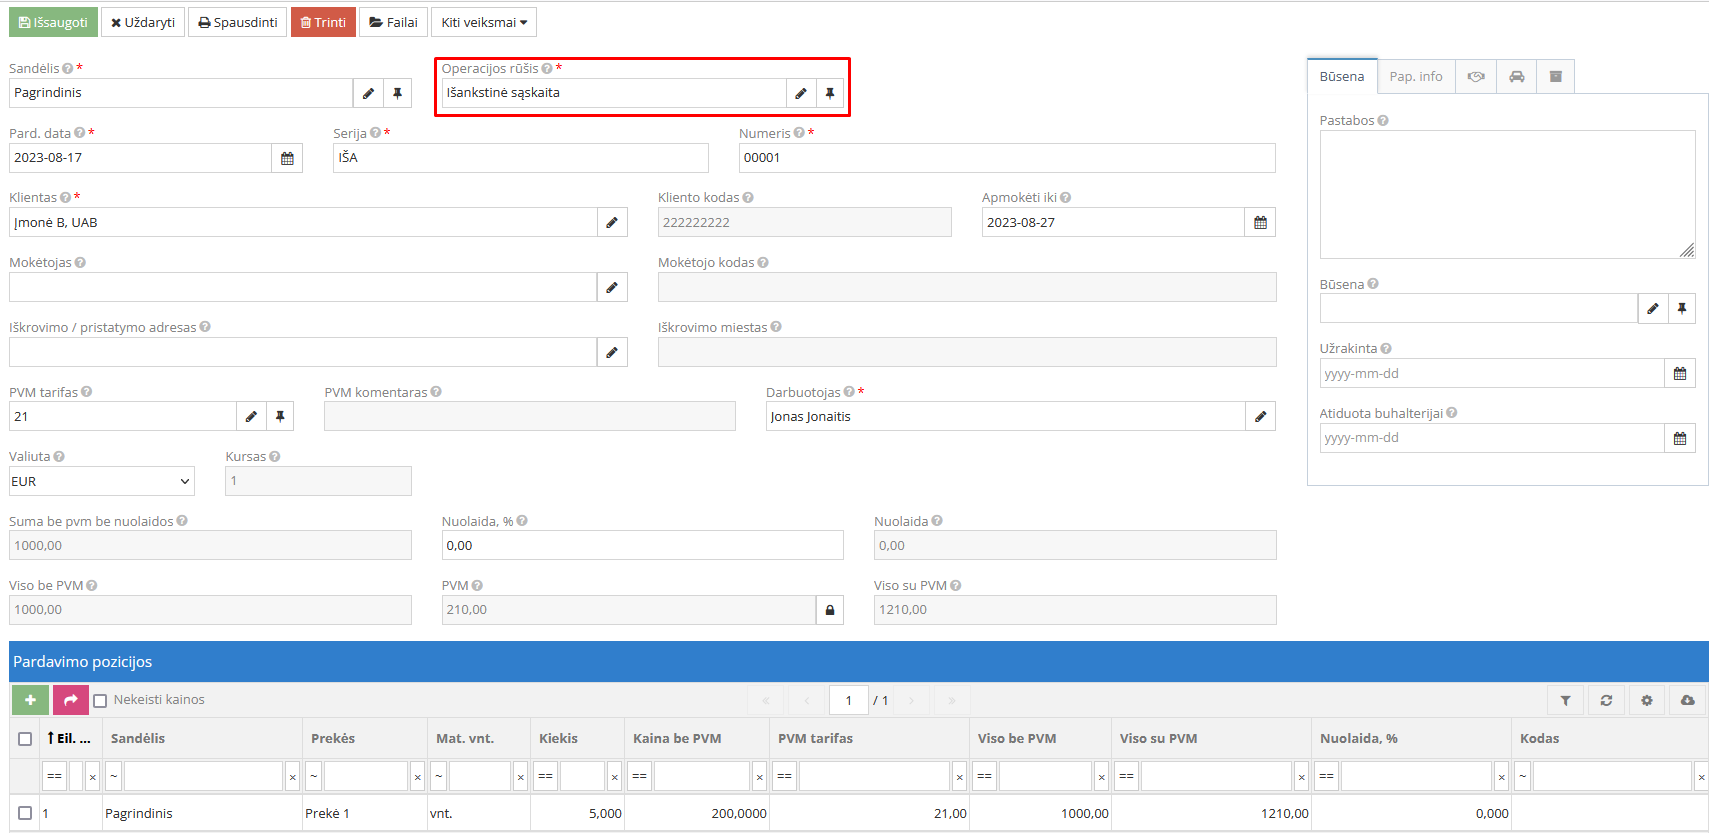This screenshot has width=1709, height=833.
Task: Expand the Kiti veiksmai dropdown menu
Action: (x=483, y=22)
